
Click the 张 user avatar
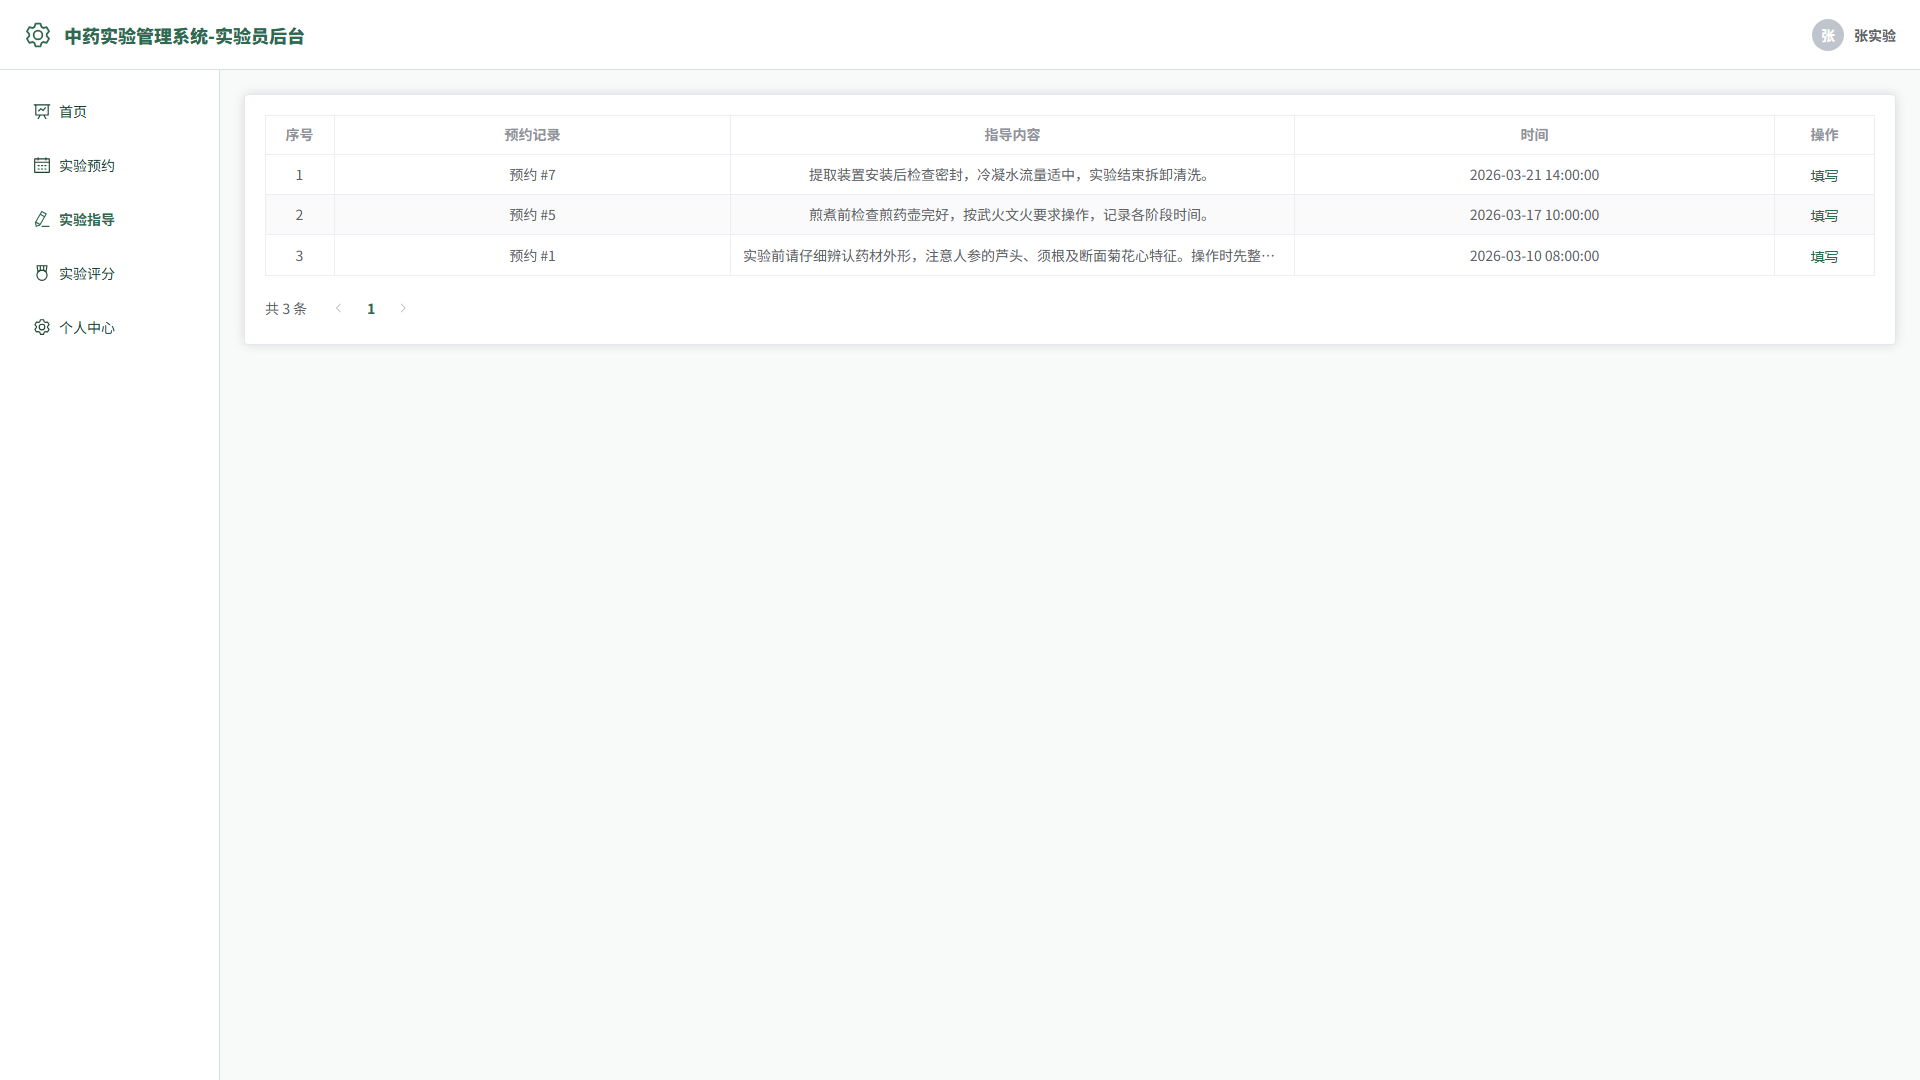pyautogui.click(x=1828, y=35)
